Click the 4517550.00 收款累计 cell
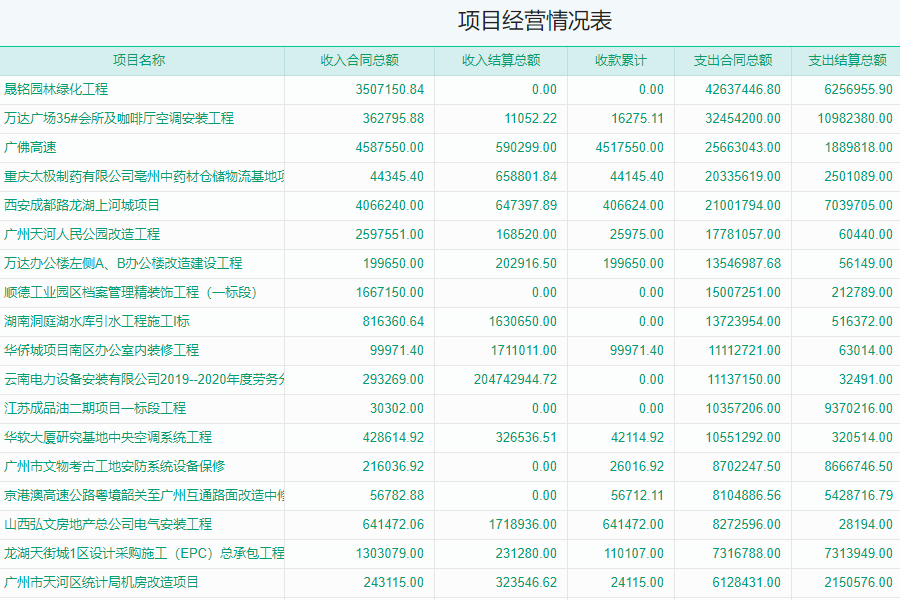The height and width of the screenshot is (600, 900). pyautogui.click(x=630, y=147)
